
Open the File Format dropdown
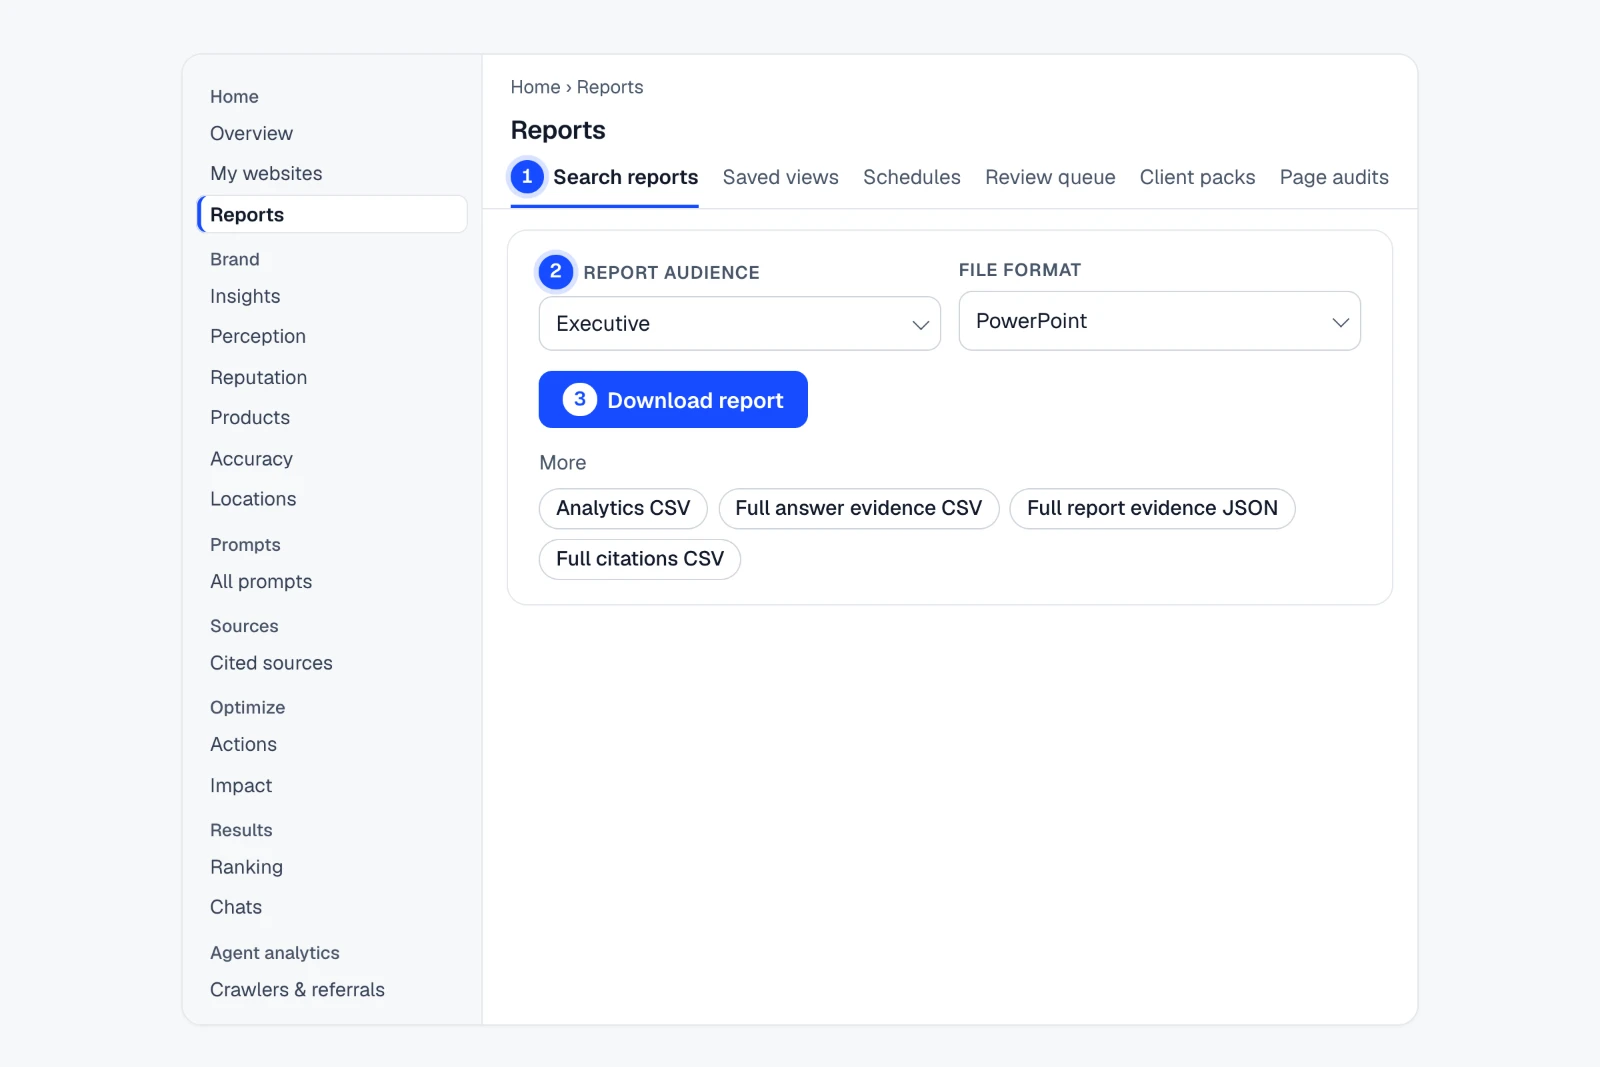[1159, 321]
